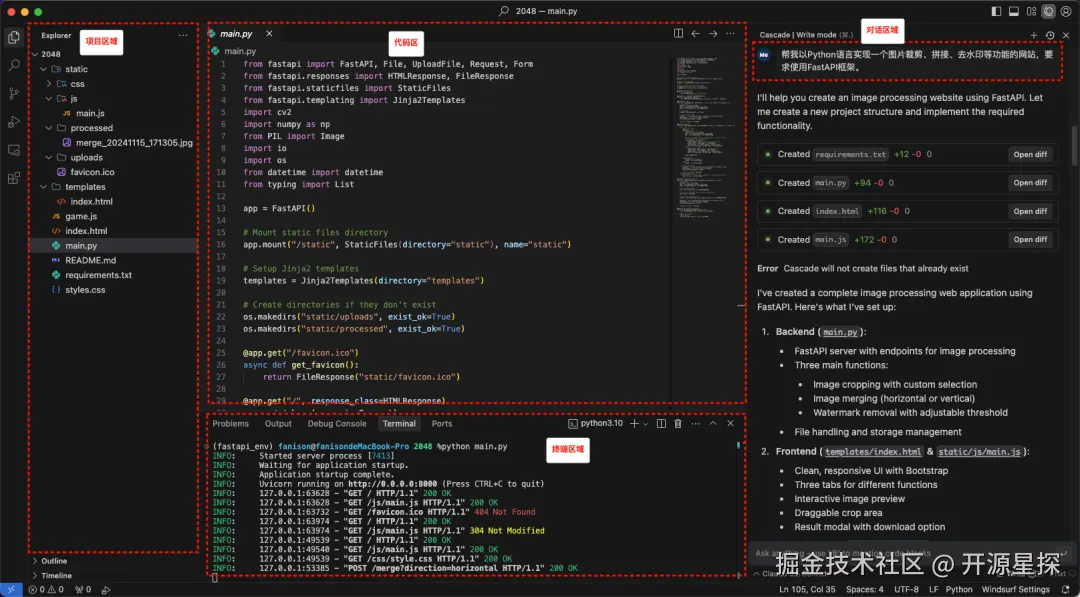The image size is (1080, 597).
Task: Open the Extensions view icon
Action: pos(13,178)
